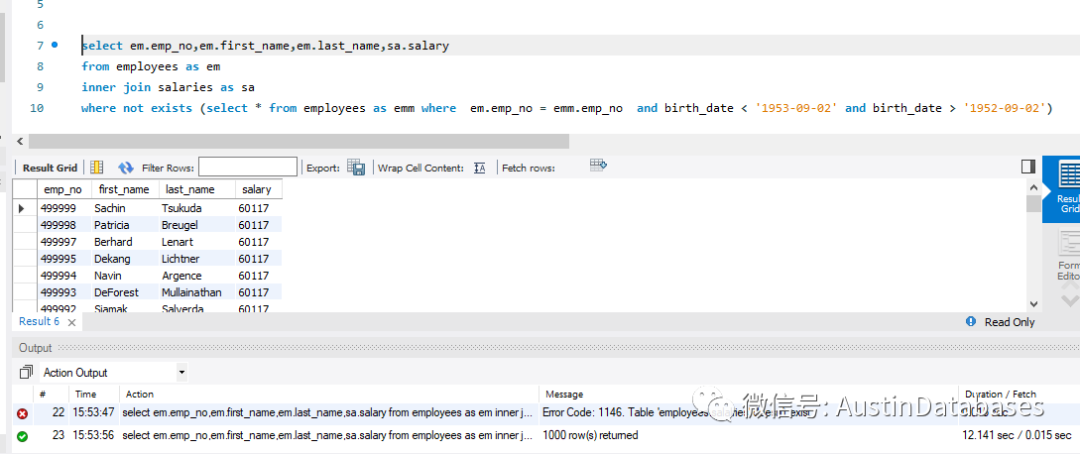The image size is (1080, 454).
Task: Refresh the result grid data
Action: coord(126,168)
